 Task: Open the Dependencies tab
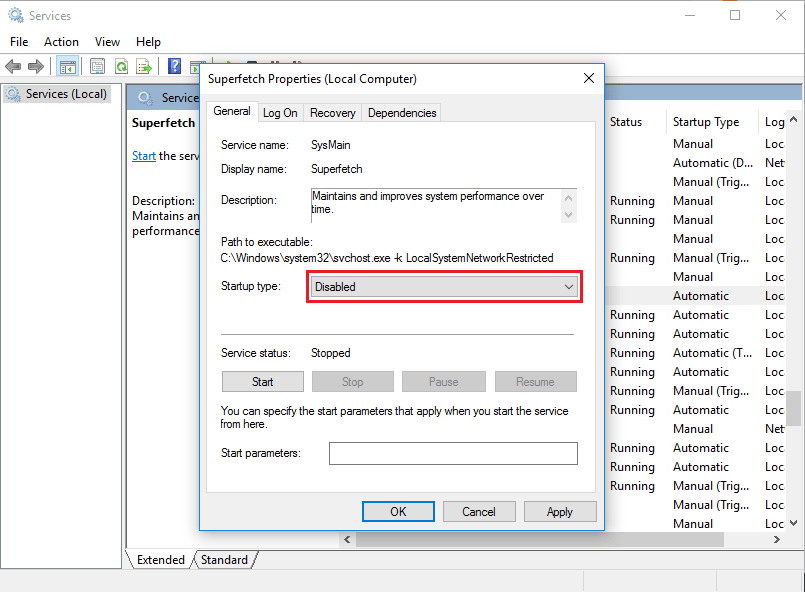(402, 113)
